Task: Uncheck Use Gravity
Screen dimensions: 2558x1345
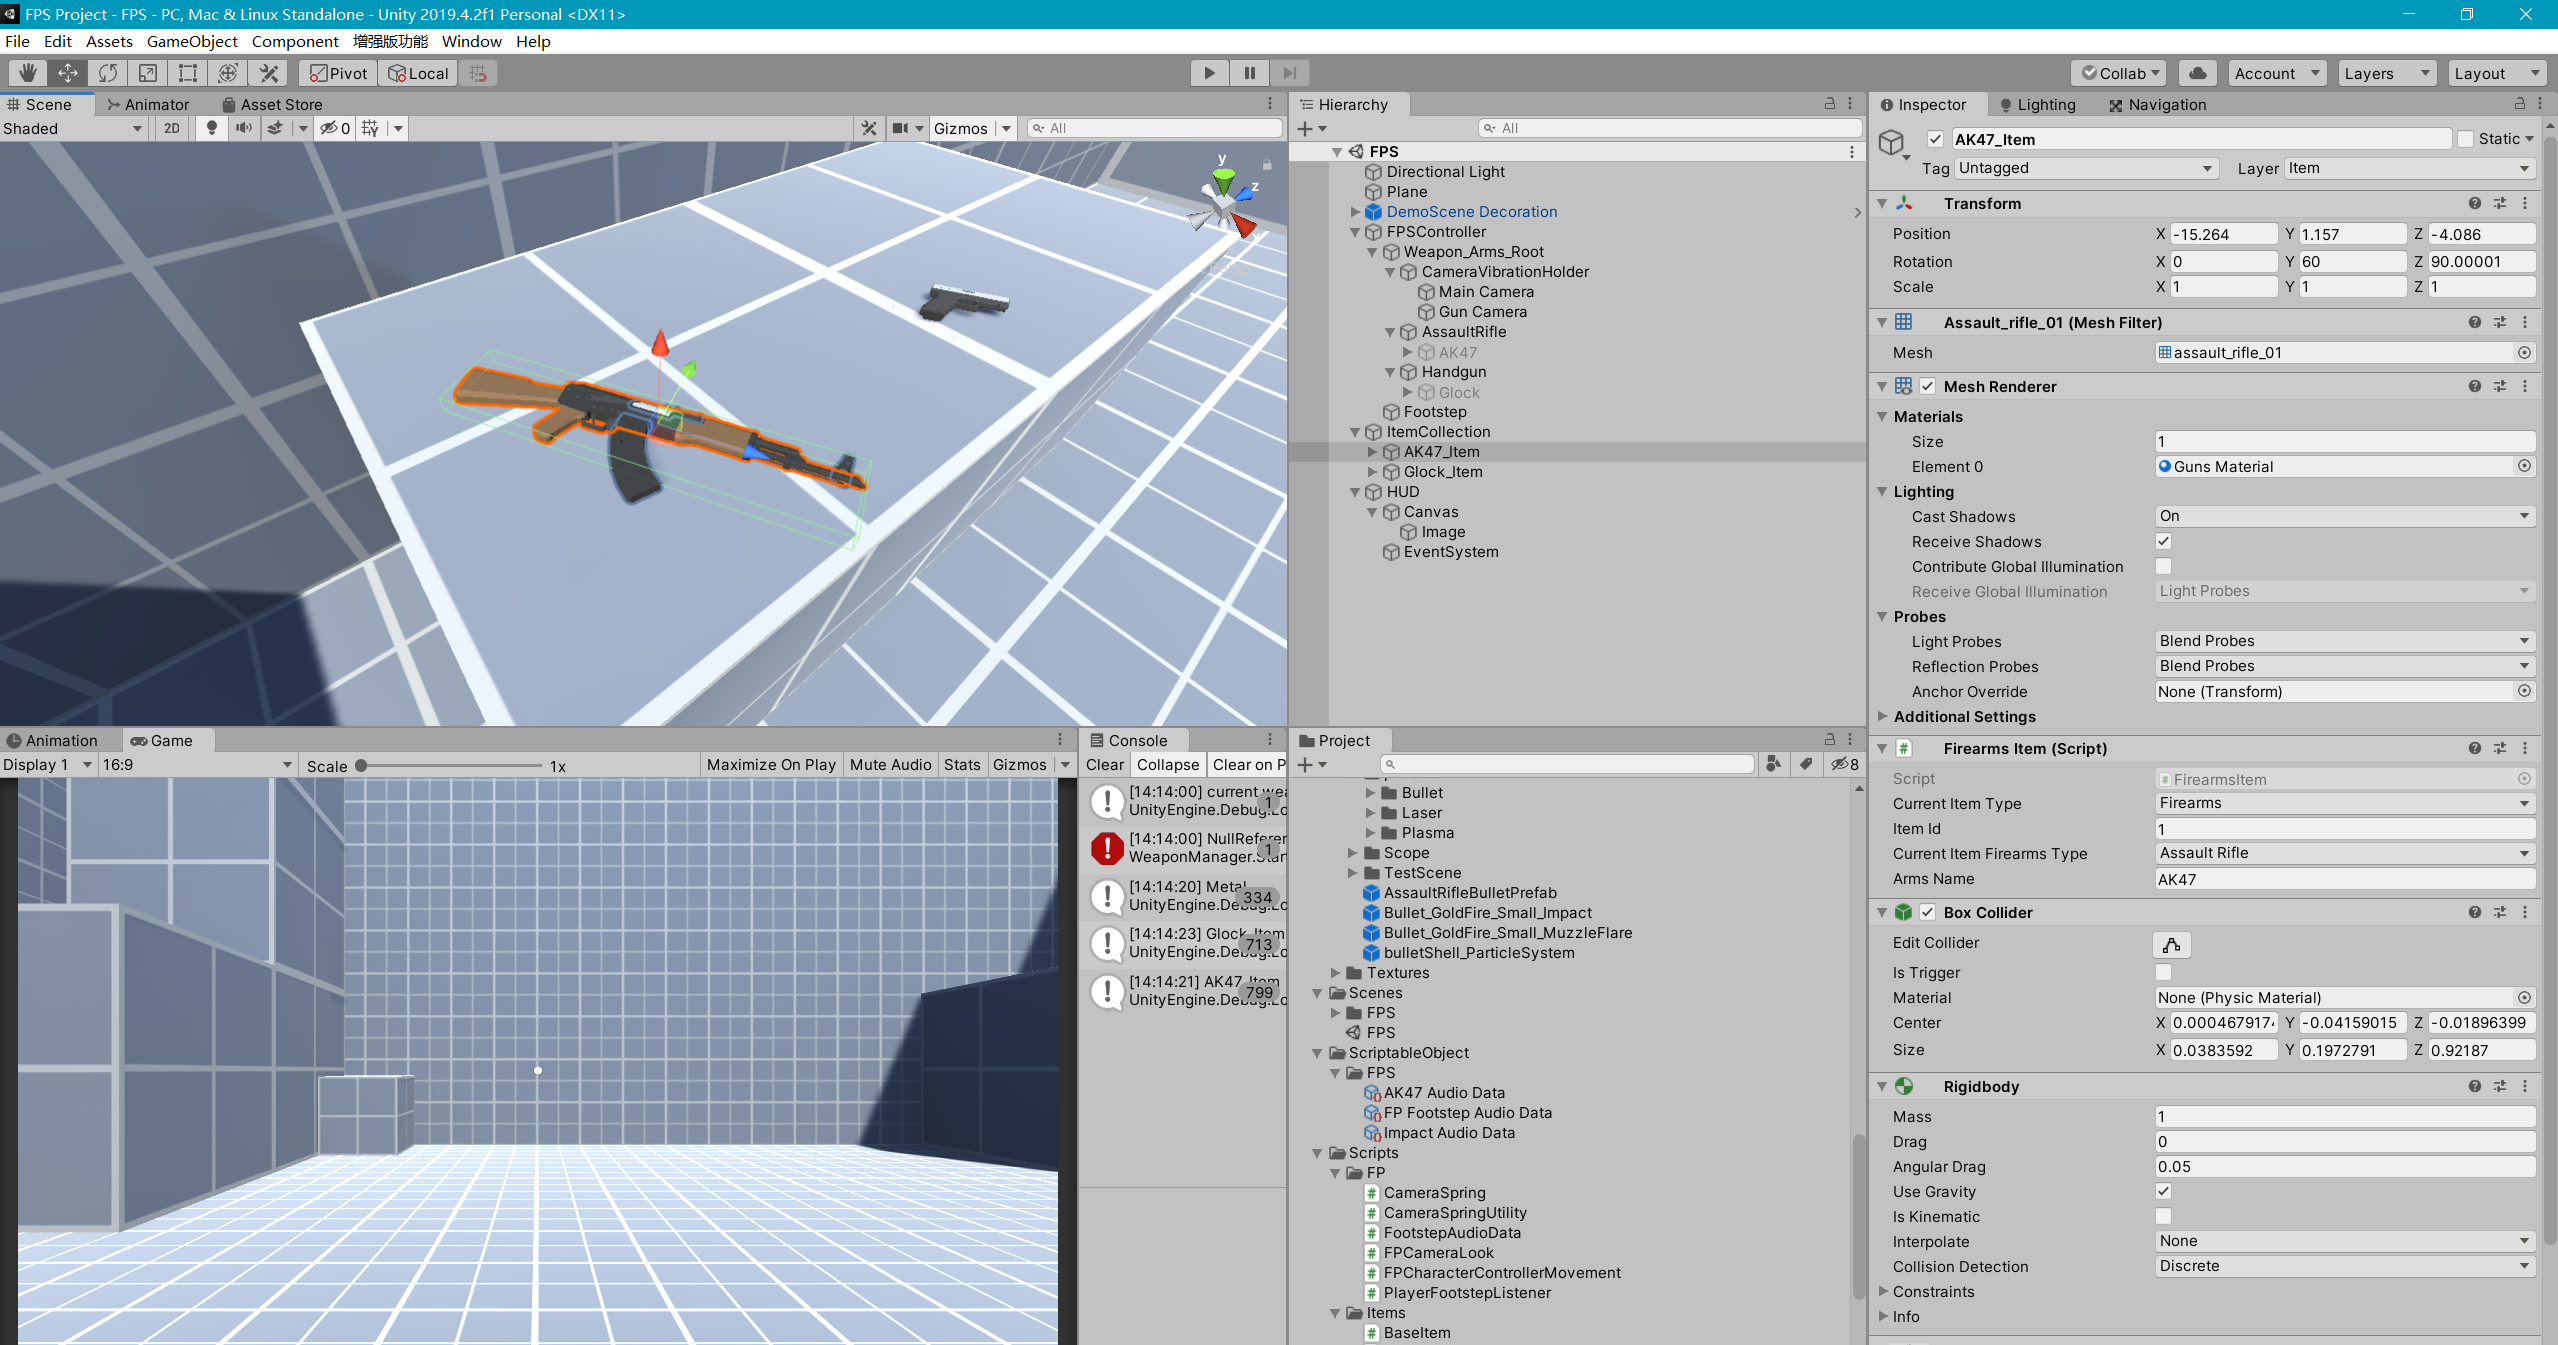Action: tap(2164, 1191)
